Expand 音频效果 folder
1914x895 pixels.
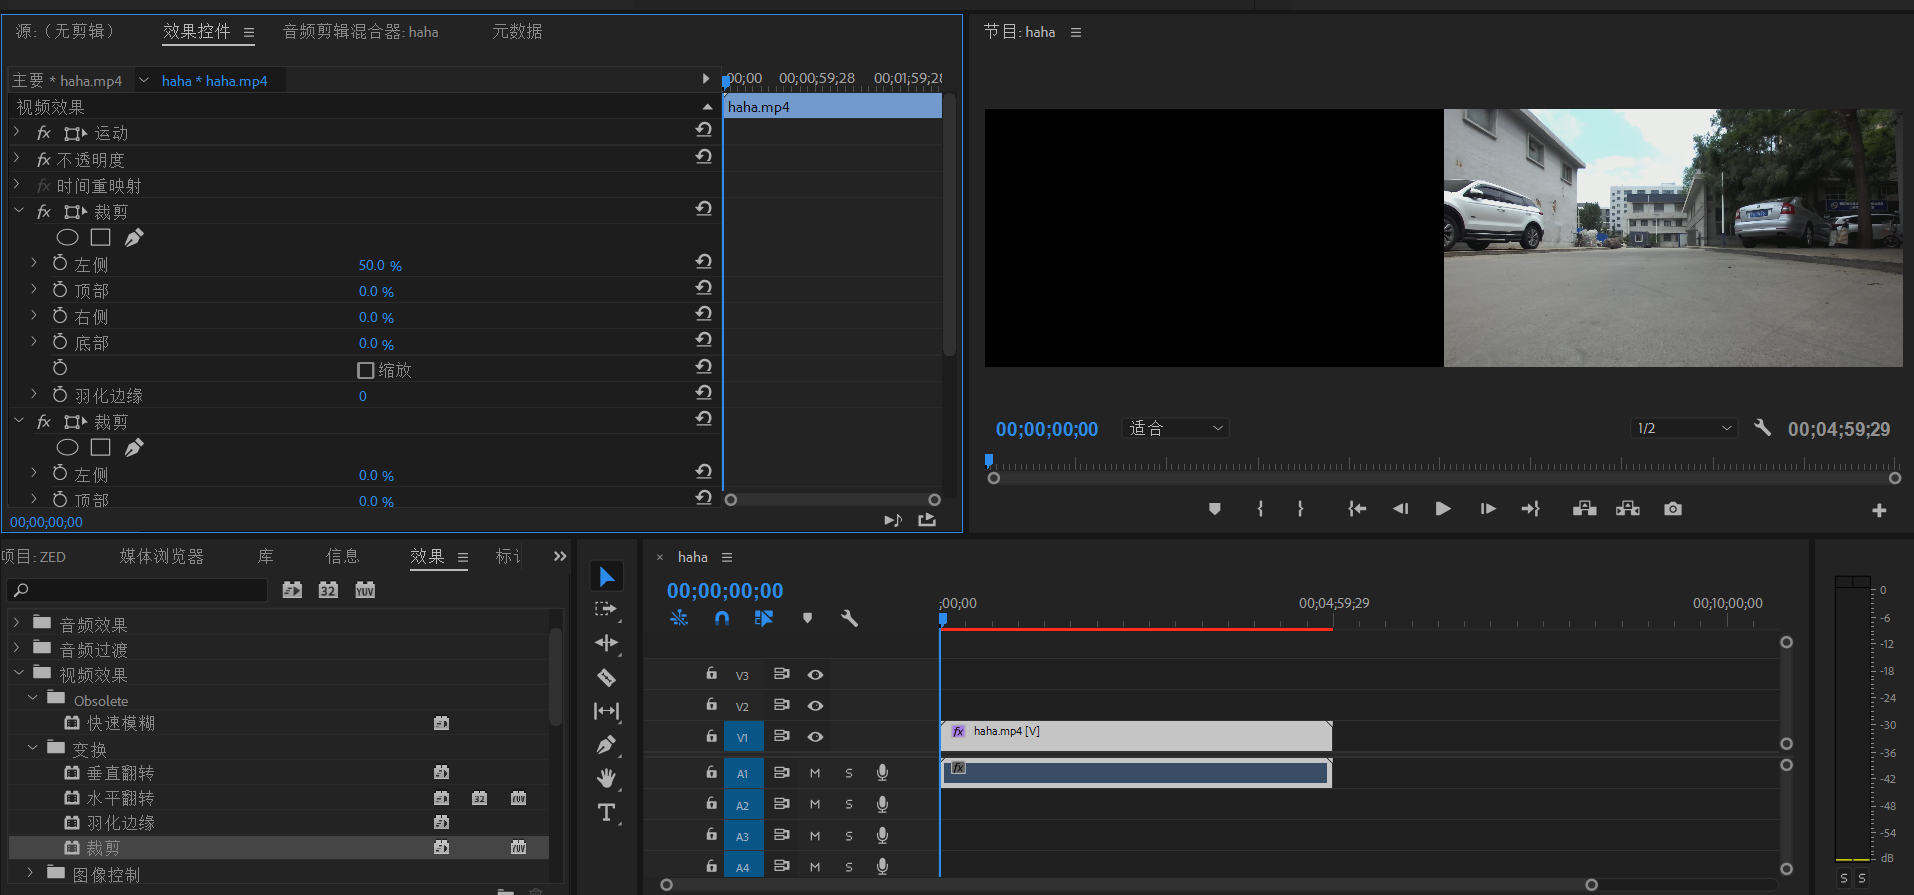(17, 623)
